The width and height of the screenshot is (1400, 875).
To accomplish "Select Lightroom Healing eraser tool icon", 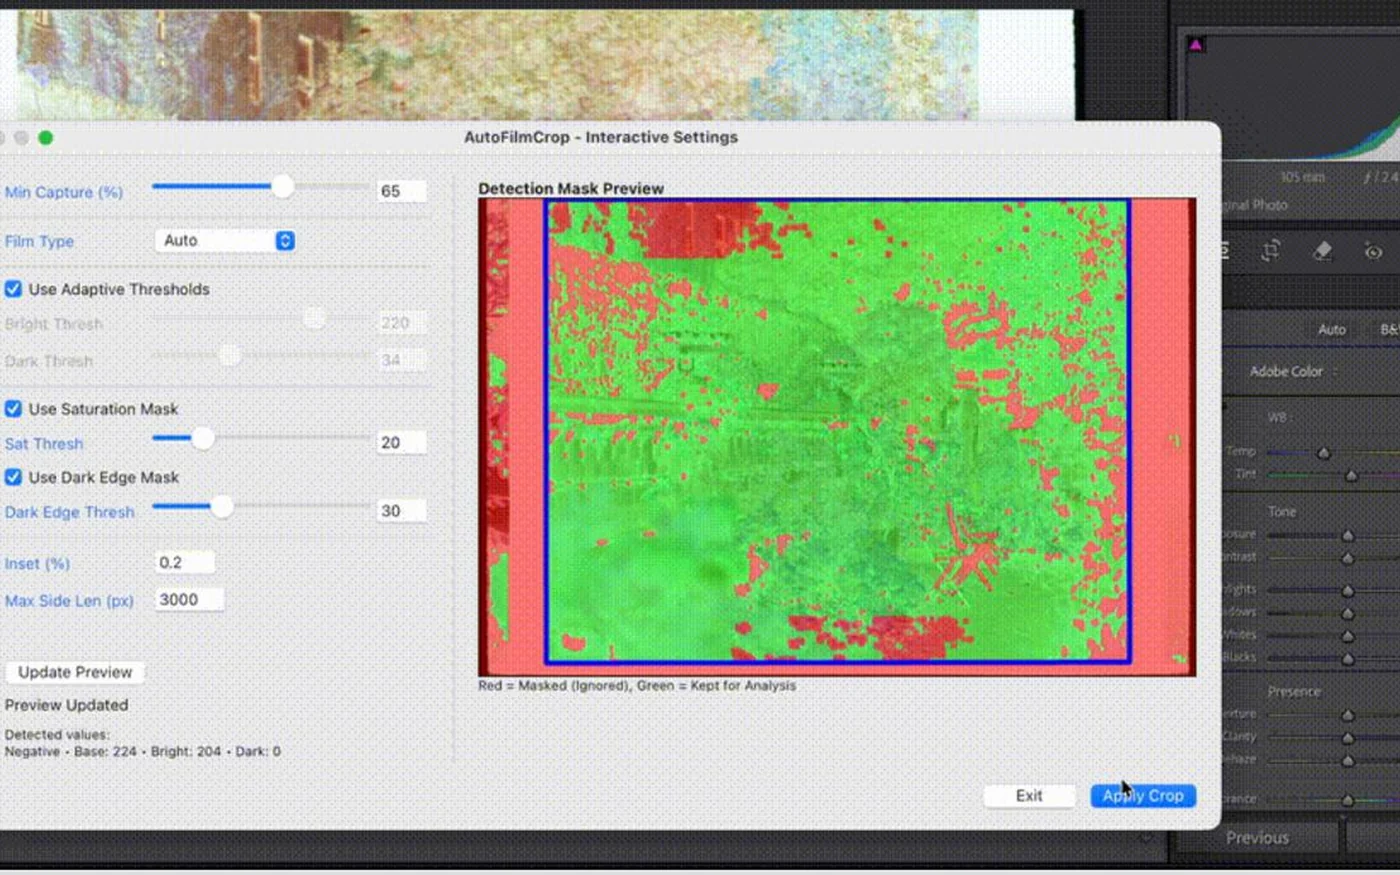I will pyautogui.click(x=1322, y=251).
